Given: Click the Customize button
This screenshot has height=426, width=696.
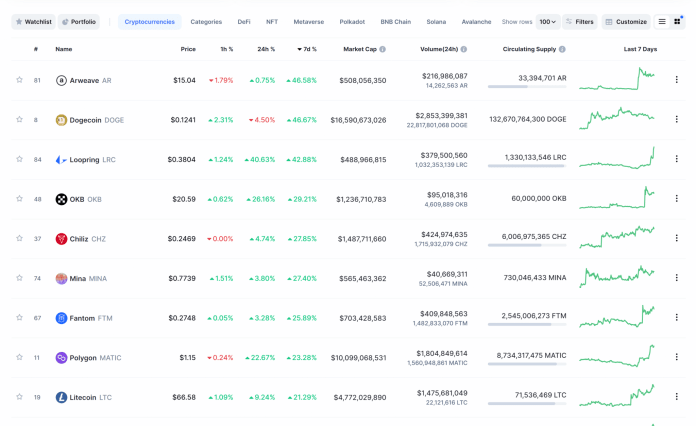Looking at the screenshot, I should 626,21.
